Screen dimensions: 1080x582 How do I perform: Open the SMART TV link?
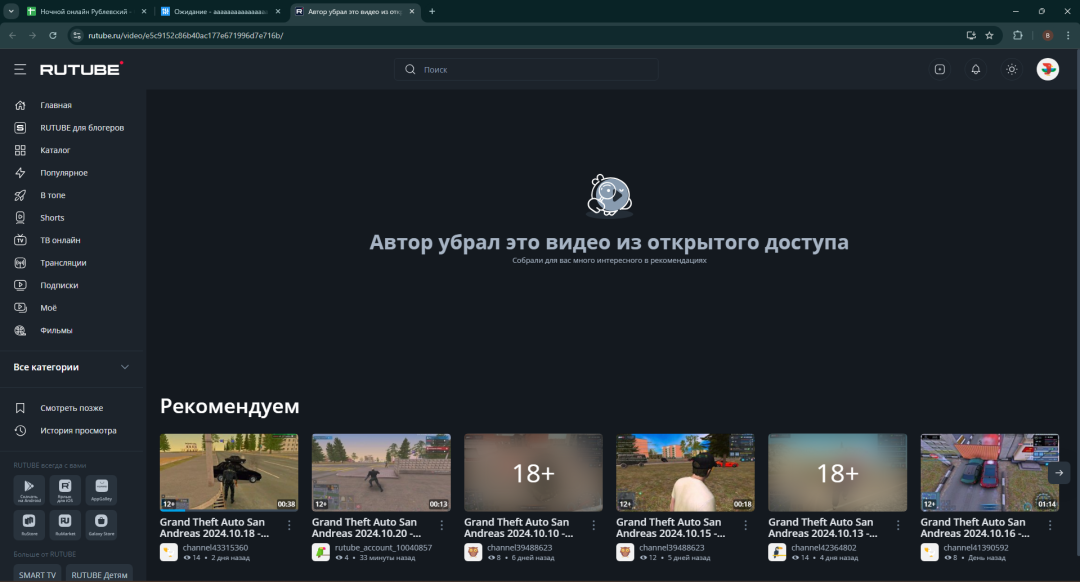[37, 574]
